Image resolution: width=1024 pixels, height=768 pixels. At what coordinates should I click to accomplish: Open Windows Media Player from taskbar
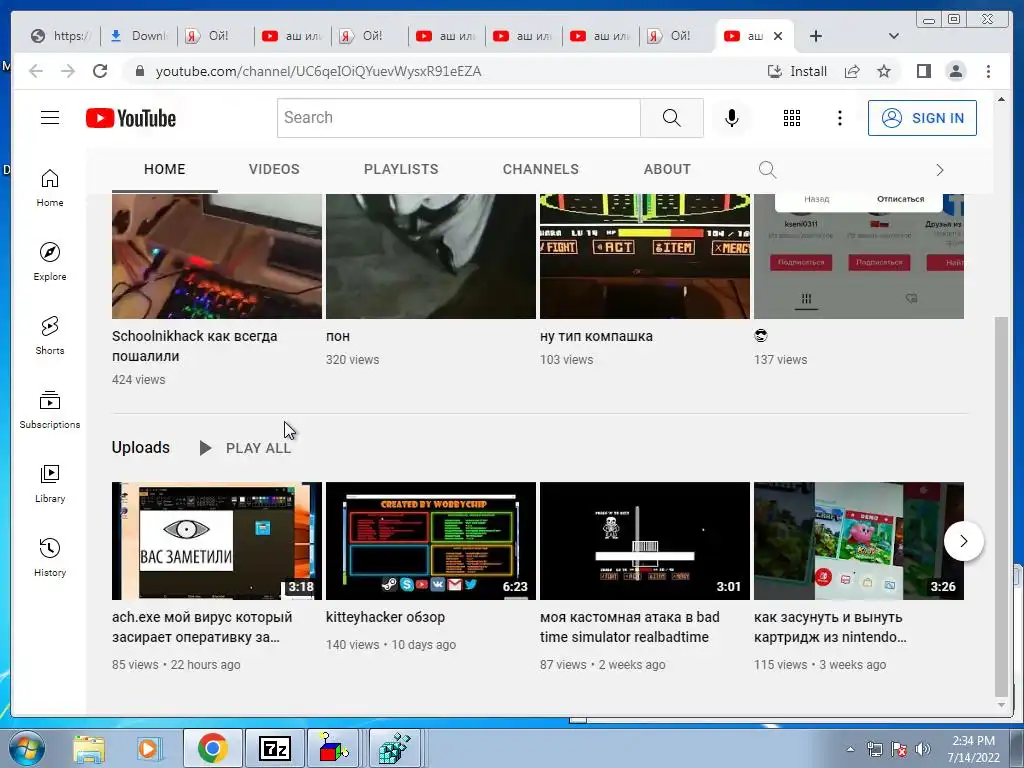tap(149, 748)
